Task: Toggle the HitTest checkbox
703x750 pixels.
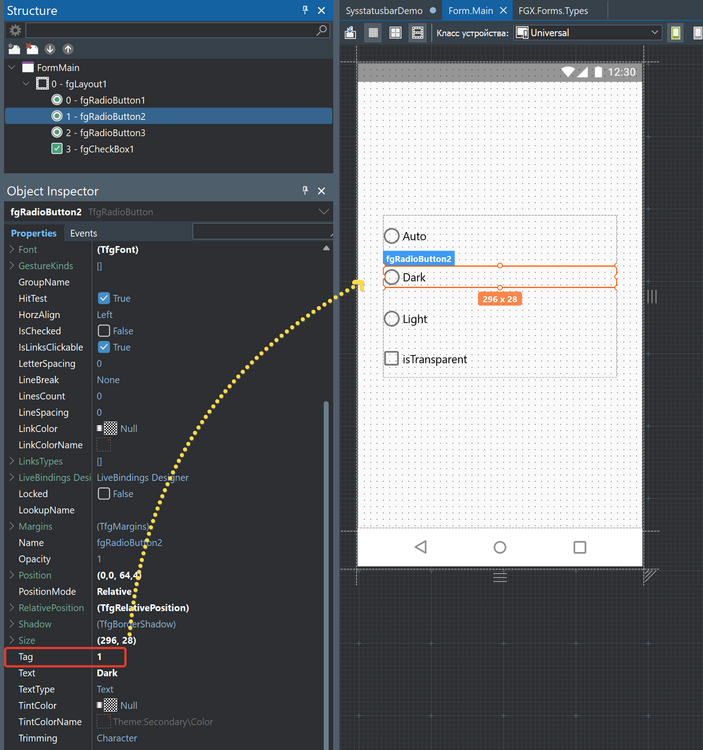Action: tap(104, 298)
